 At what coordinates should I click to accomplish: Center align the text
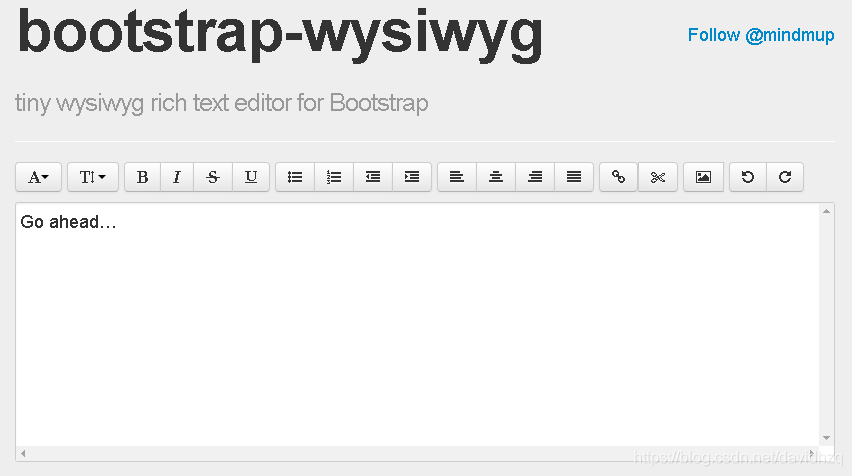pos(496,177)
